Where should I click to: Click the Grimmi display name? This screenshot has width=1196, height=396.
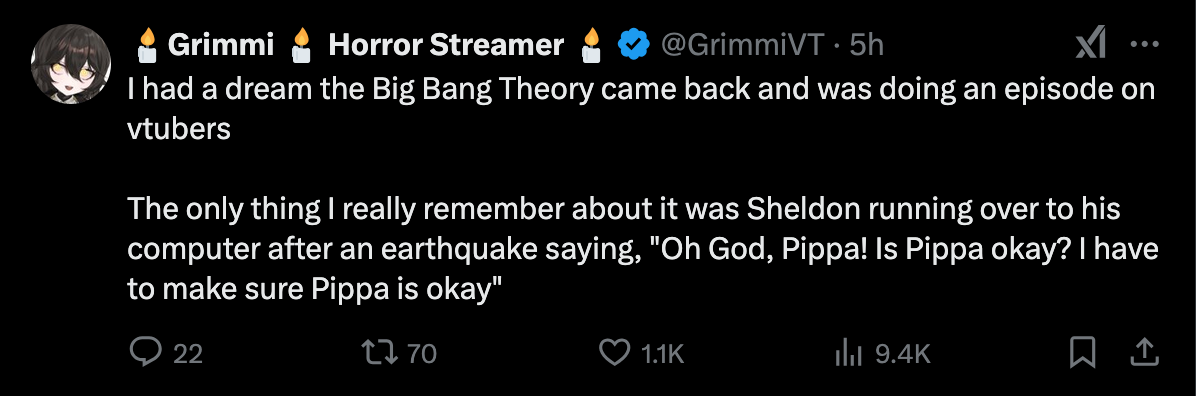(220, 46)
